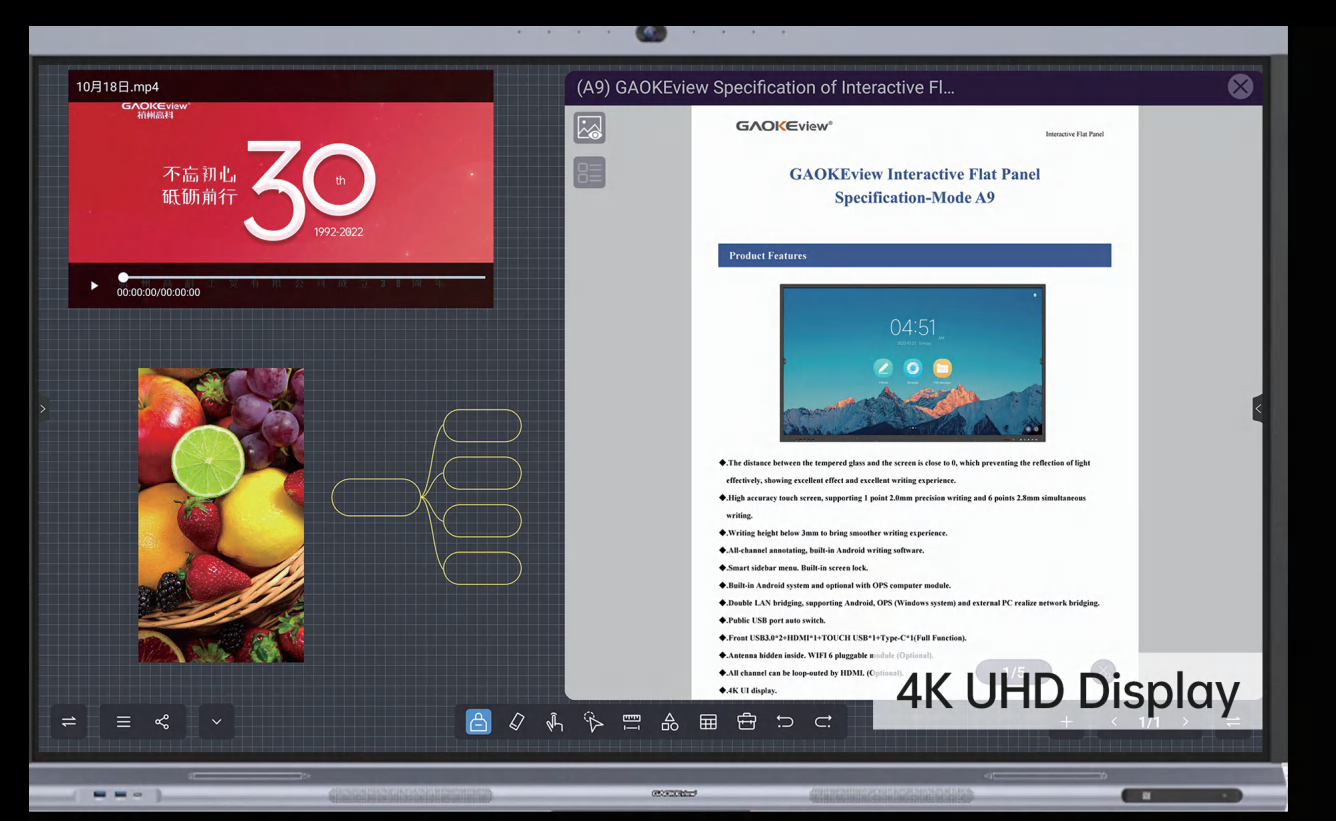Image resolution: width=1336 pixels, height=821 pixels.
Task: Select the eraser tool
Action: tap(516, 721)
